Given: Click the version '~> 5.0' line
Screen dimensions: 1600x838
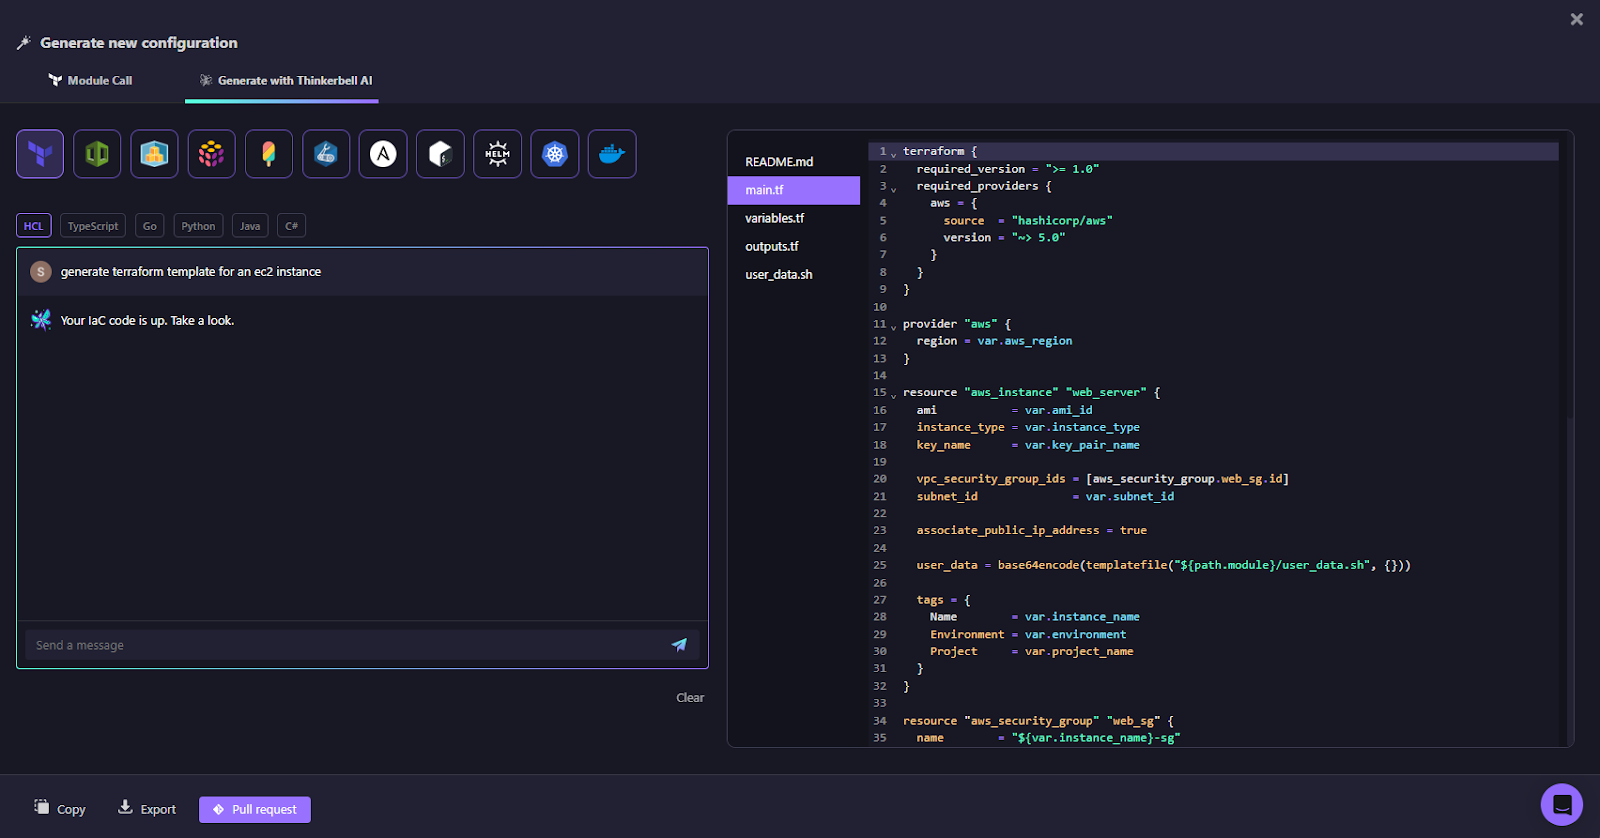Looking at the screenshot, I should pyautogui.click(x=1004, y=238).
